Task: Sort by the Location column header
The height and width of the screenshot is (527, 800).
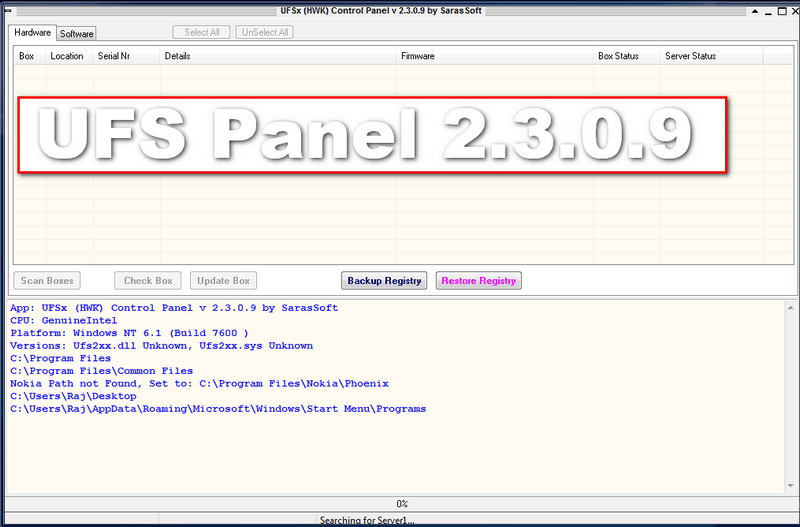Action: [x=70, y=56]
